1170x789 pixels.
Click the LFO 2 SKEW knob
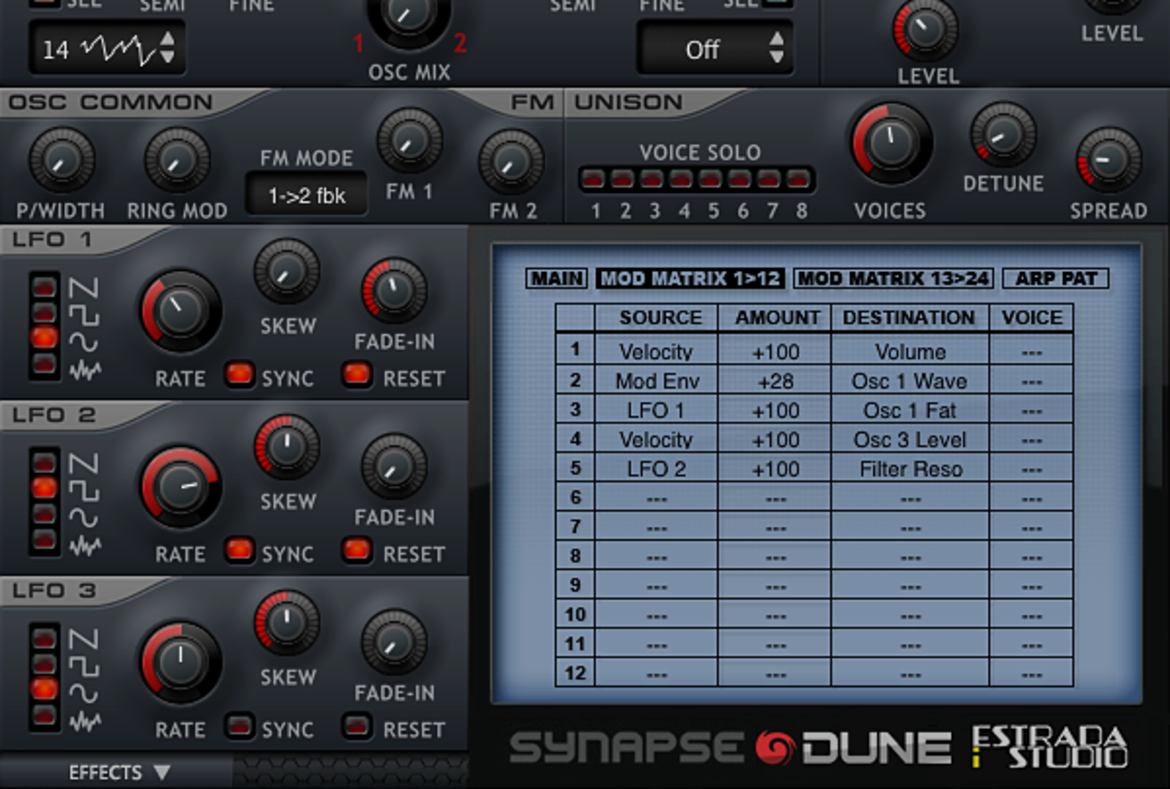coord(287,447)
